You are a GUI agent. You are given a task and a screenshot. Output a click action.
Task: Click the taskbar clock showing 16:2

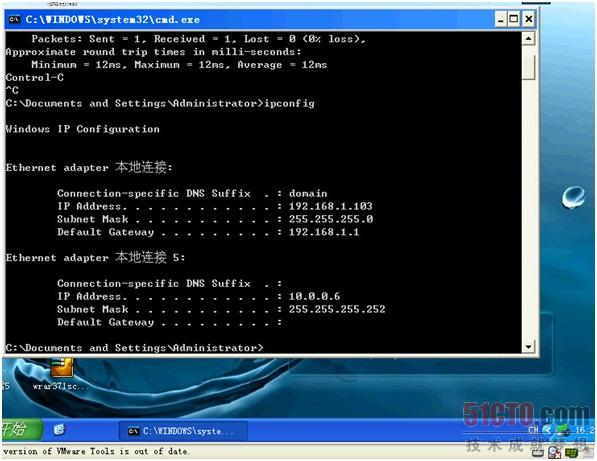[585, 430]
